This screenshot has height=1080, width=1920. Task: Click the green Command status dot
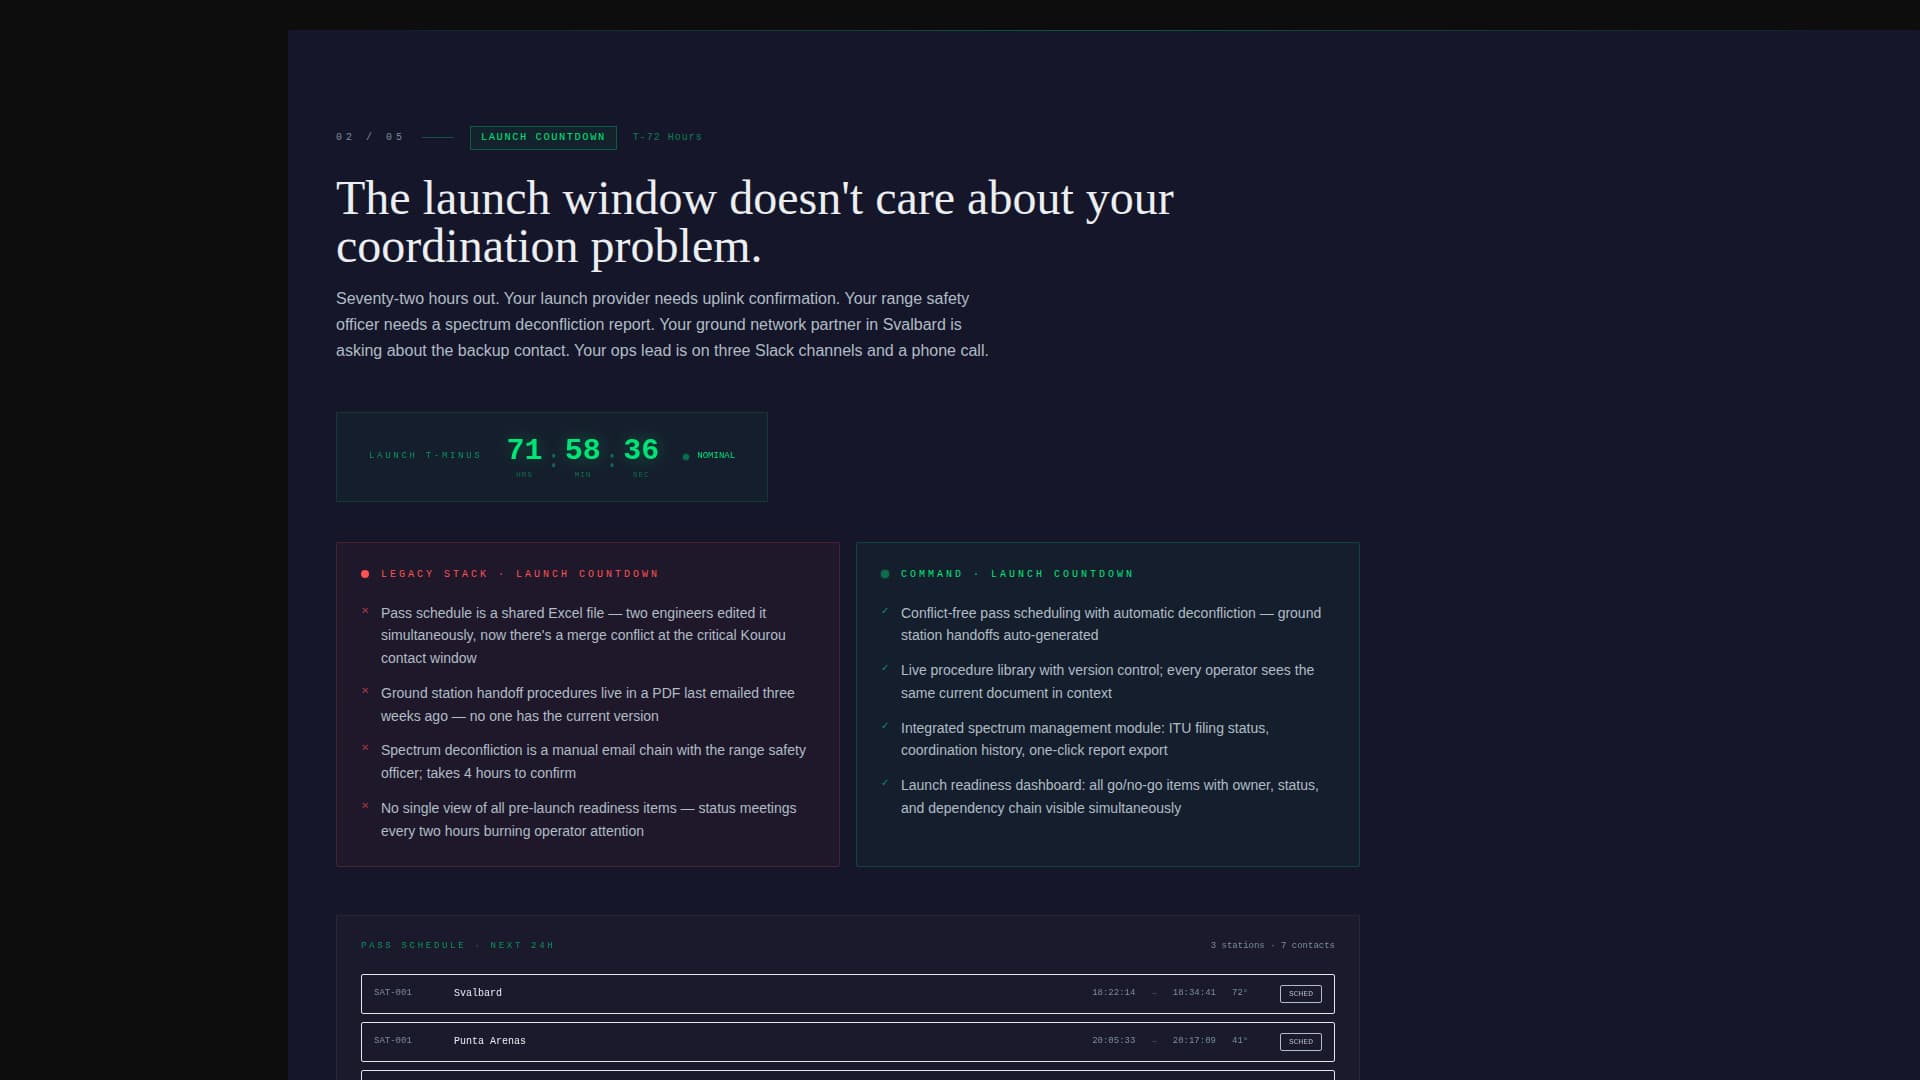pyautogui.click(x=884, y=574)
